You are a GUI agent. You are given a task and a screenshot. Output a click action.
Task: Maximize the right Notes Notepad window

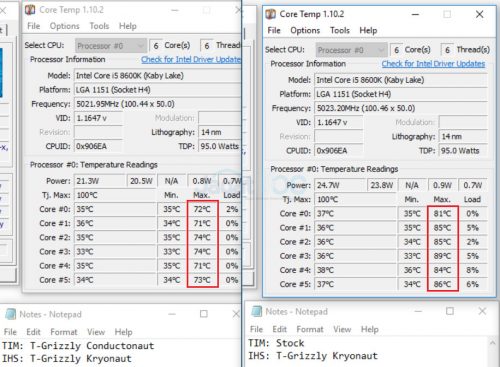pos(450,311)
